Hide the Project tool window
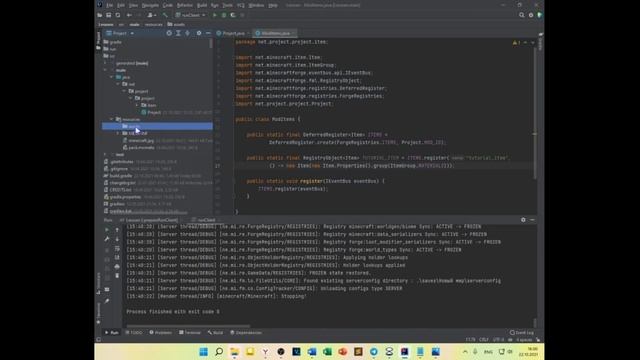 pos(208,33)
